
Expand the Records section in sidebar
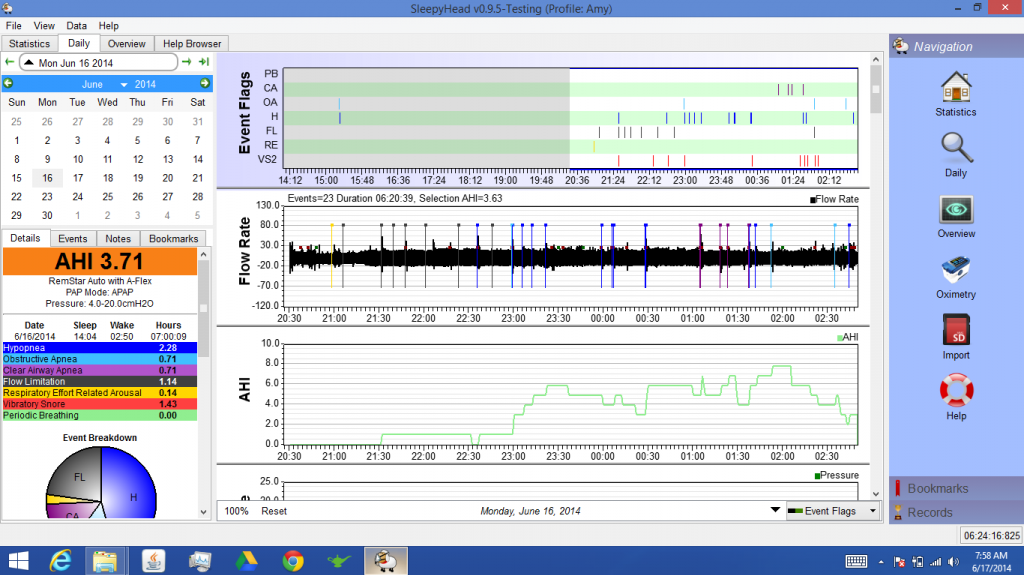(956, 512)
